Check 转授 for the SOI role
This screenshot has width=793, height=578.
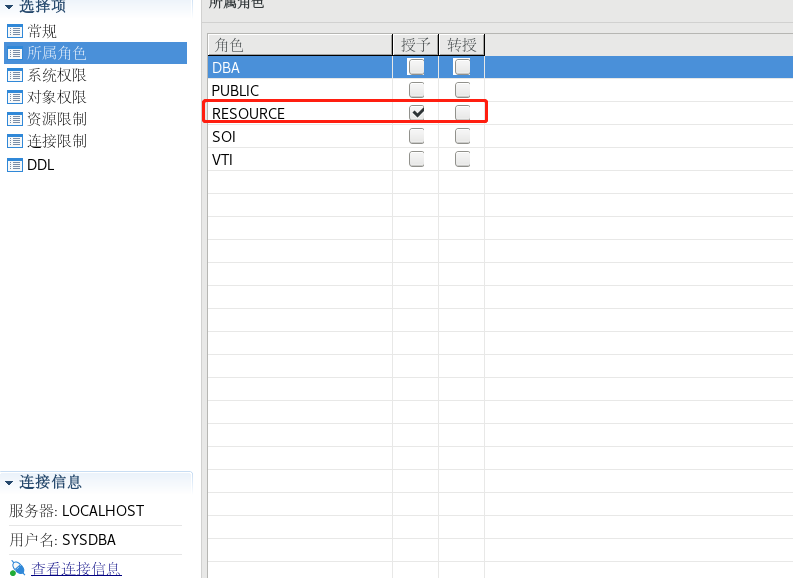pyautogui.click(x=462, y=136)
